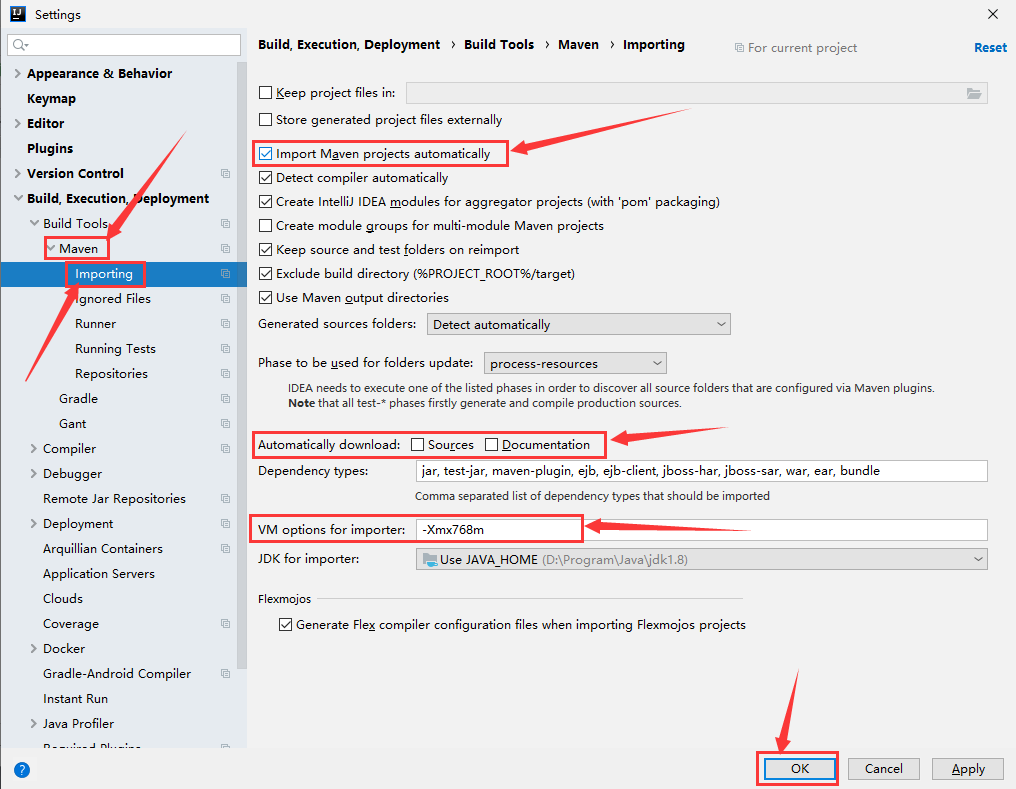Screen dimensions: 1016x789
Task: Collapse the Build Tools node arrow
Action: point(34,223)
